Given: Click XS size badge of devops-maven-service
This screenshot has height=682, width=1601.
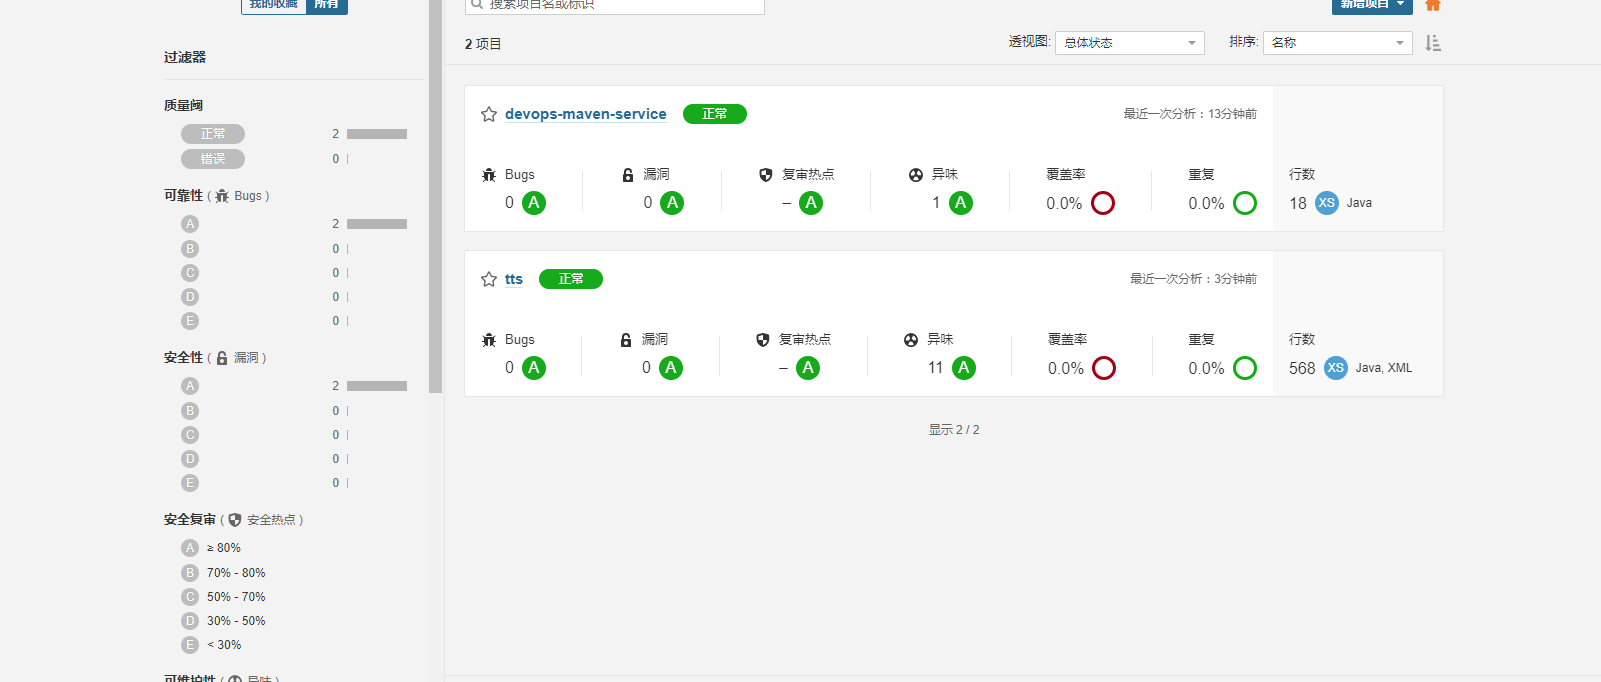Looking at the screenshot, I should pyautogui.click(x=1327, y=203).
